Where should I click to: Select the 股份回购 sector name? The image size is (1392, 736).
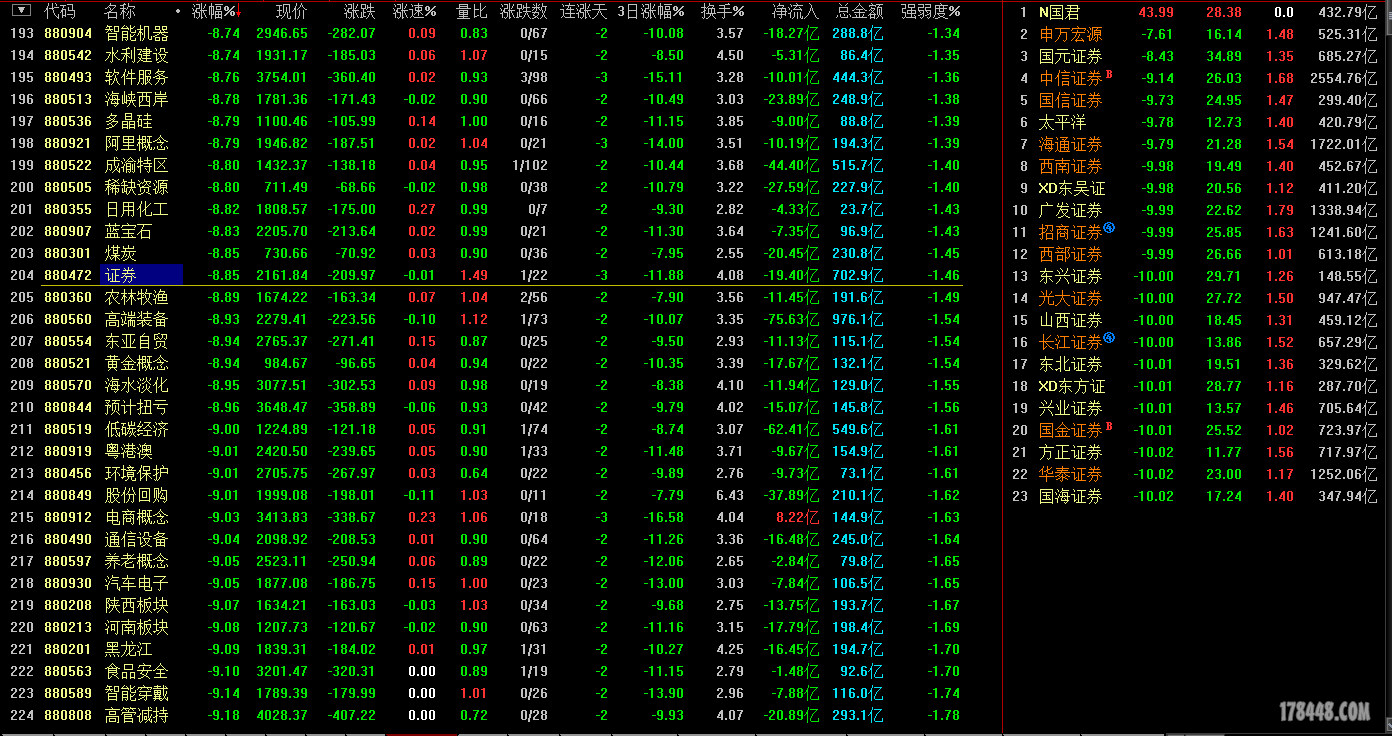pos(137,495)
